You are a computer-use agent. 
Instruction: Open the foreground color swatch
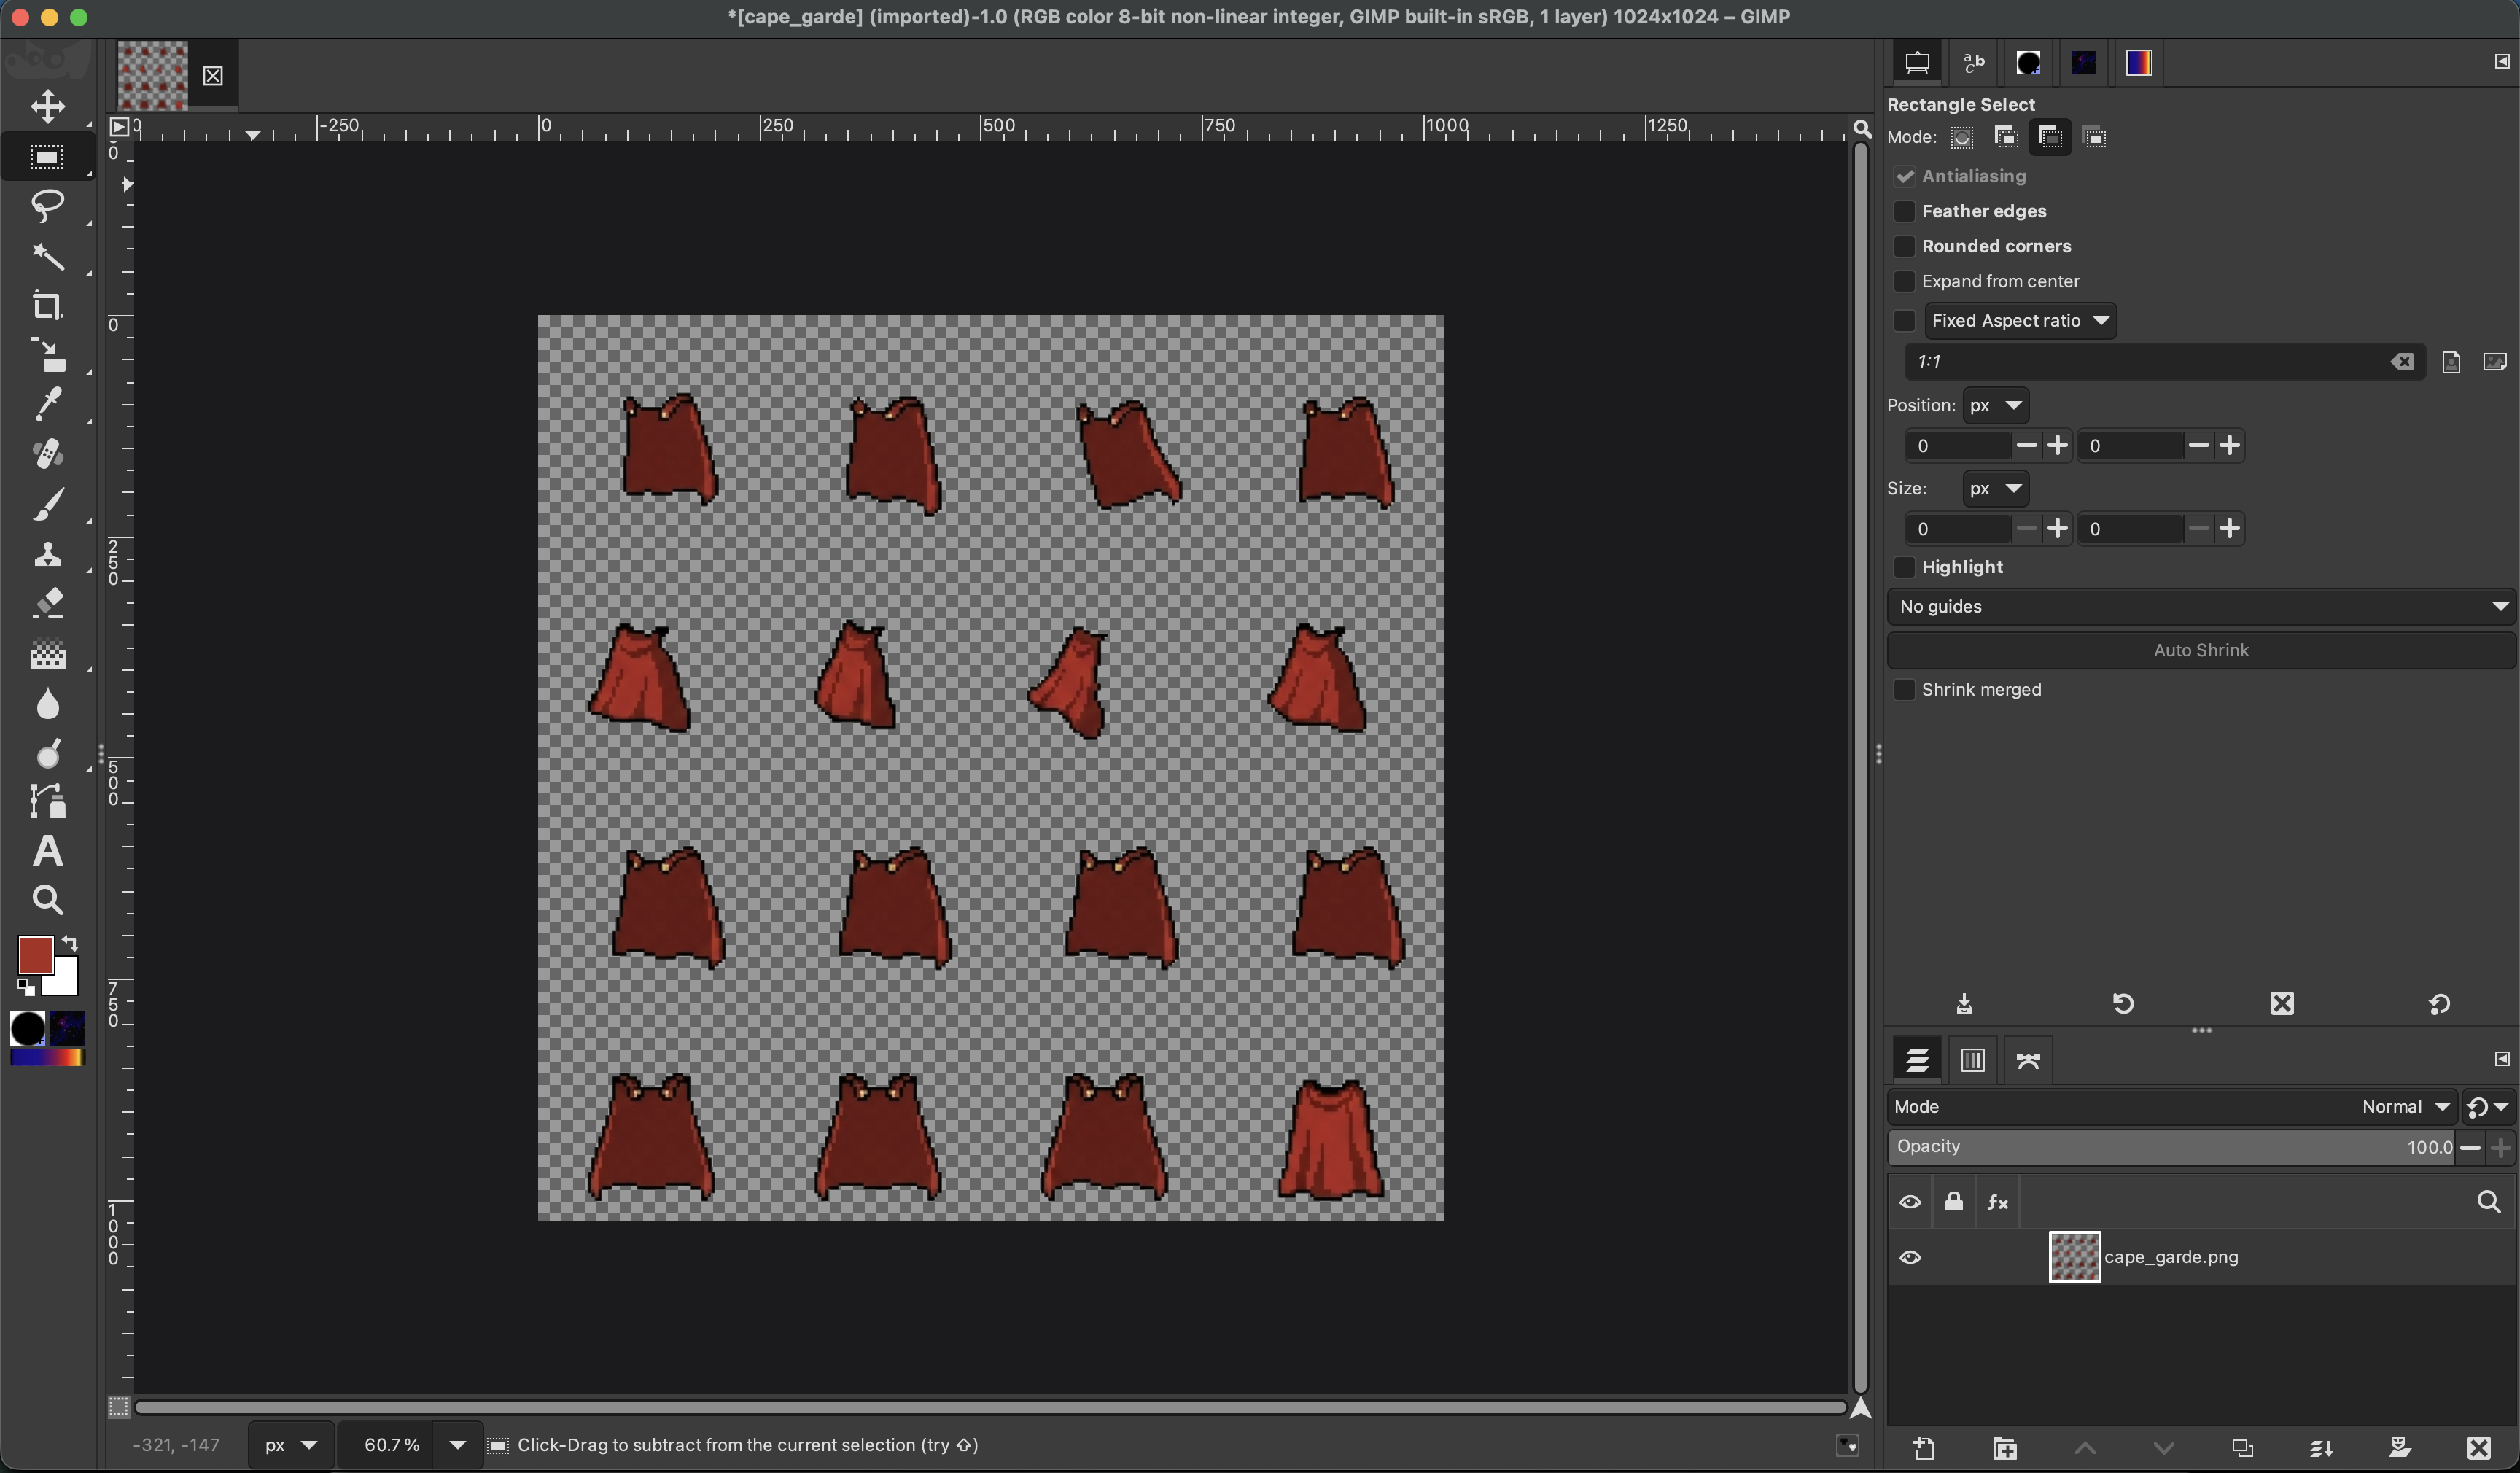(x=37, y=957)
